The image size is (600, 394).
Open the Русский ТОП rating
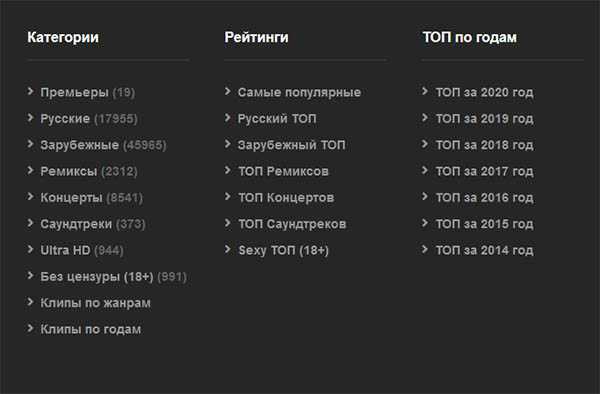(x=277, y=119)
